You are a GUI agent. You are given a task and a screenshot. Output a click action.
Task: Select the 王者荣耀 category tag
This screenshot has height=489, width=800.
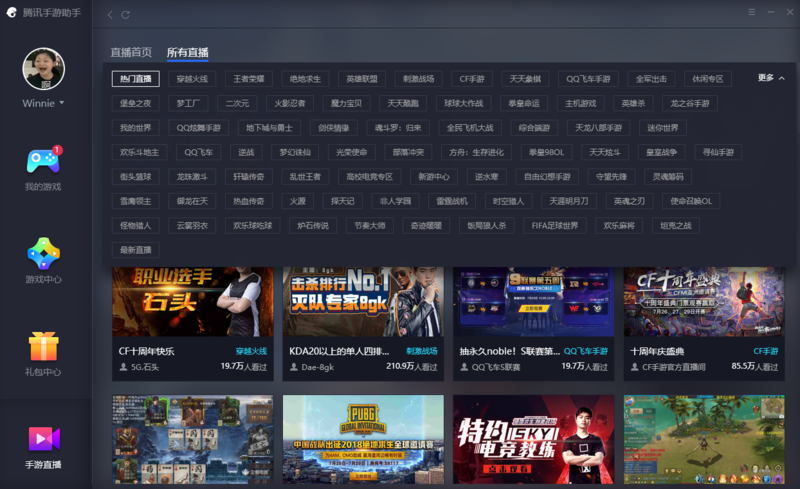click(x=249, y=79)
